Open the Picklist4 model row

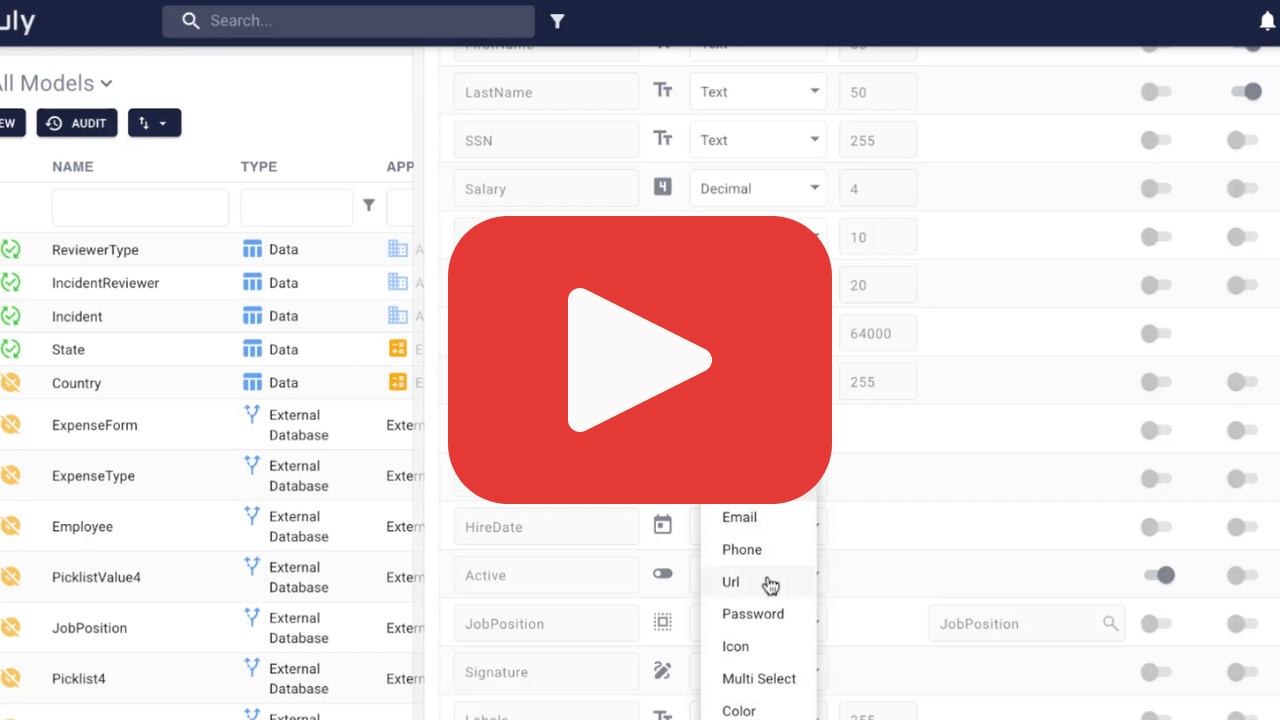[x=79, y=679]
